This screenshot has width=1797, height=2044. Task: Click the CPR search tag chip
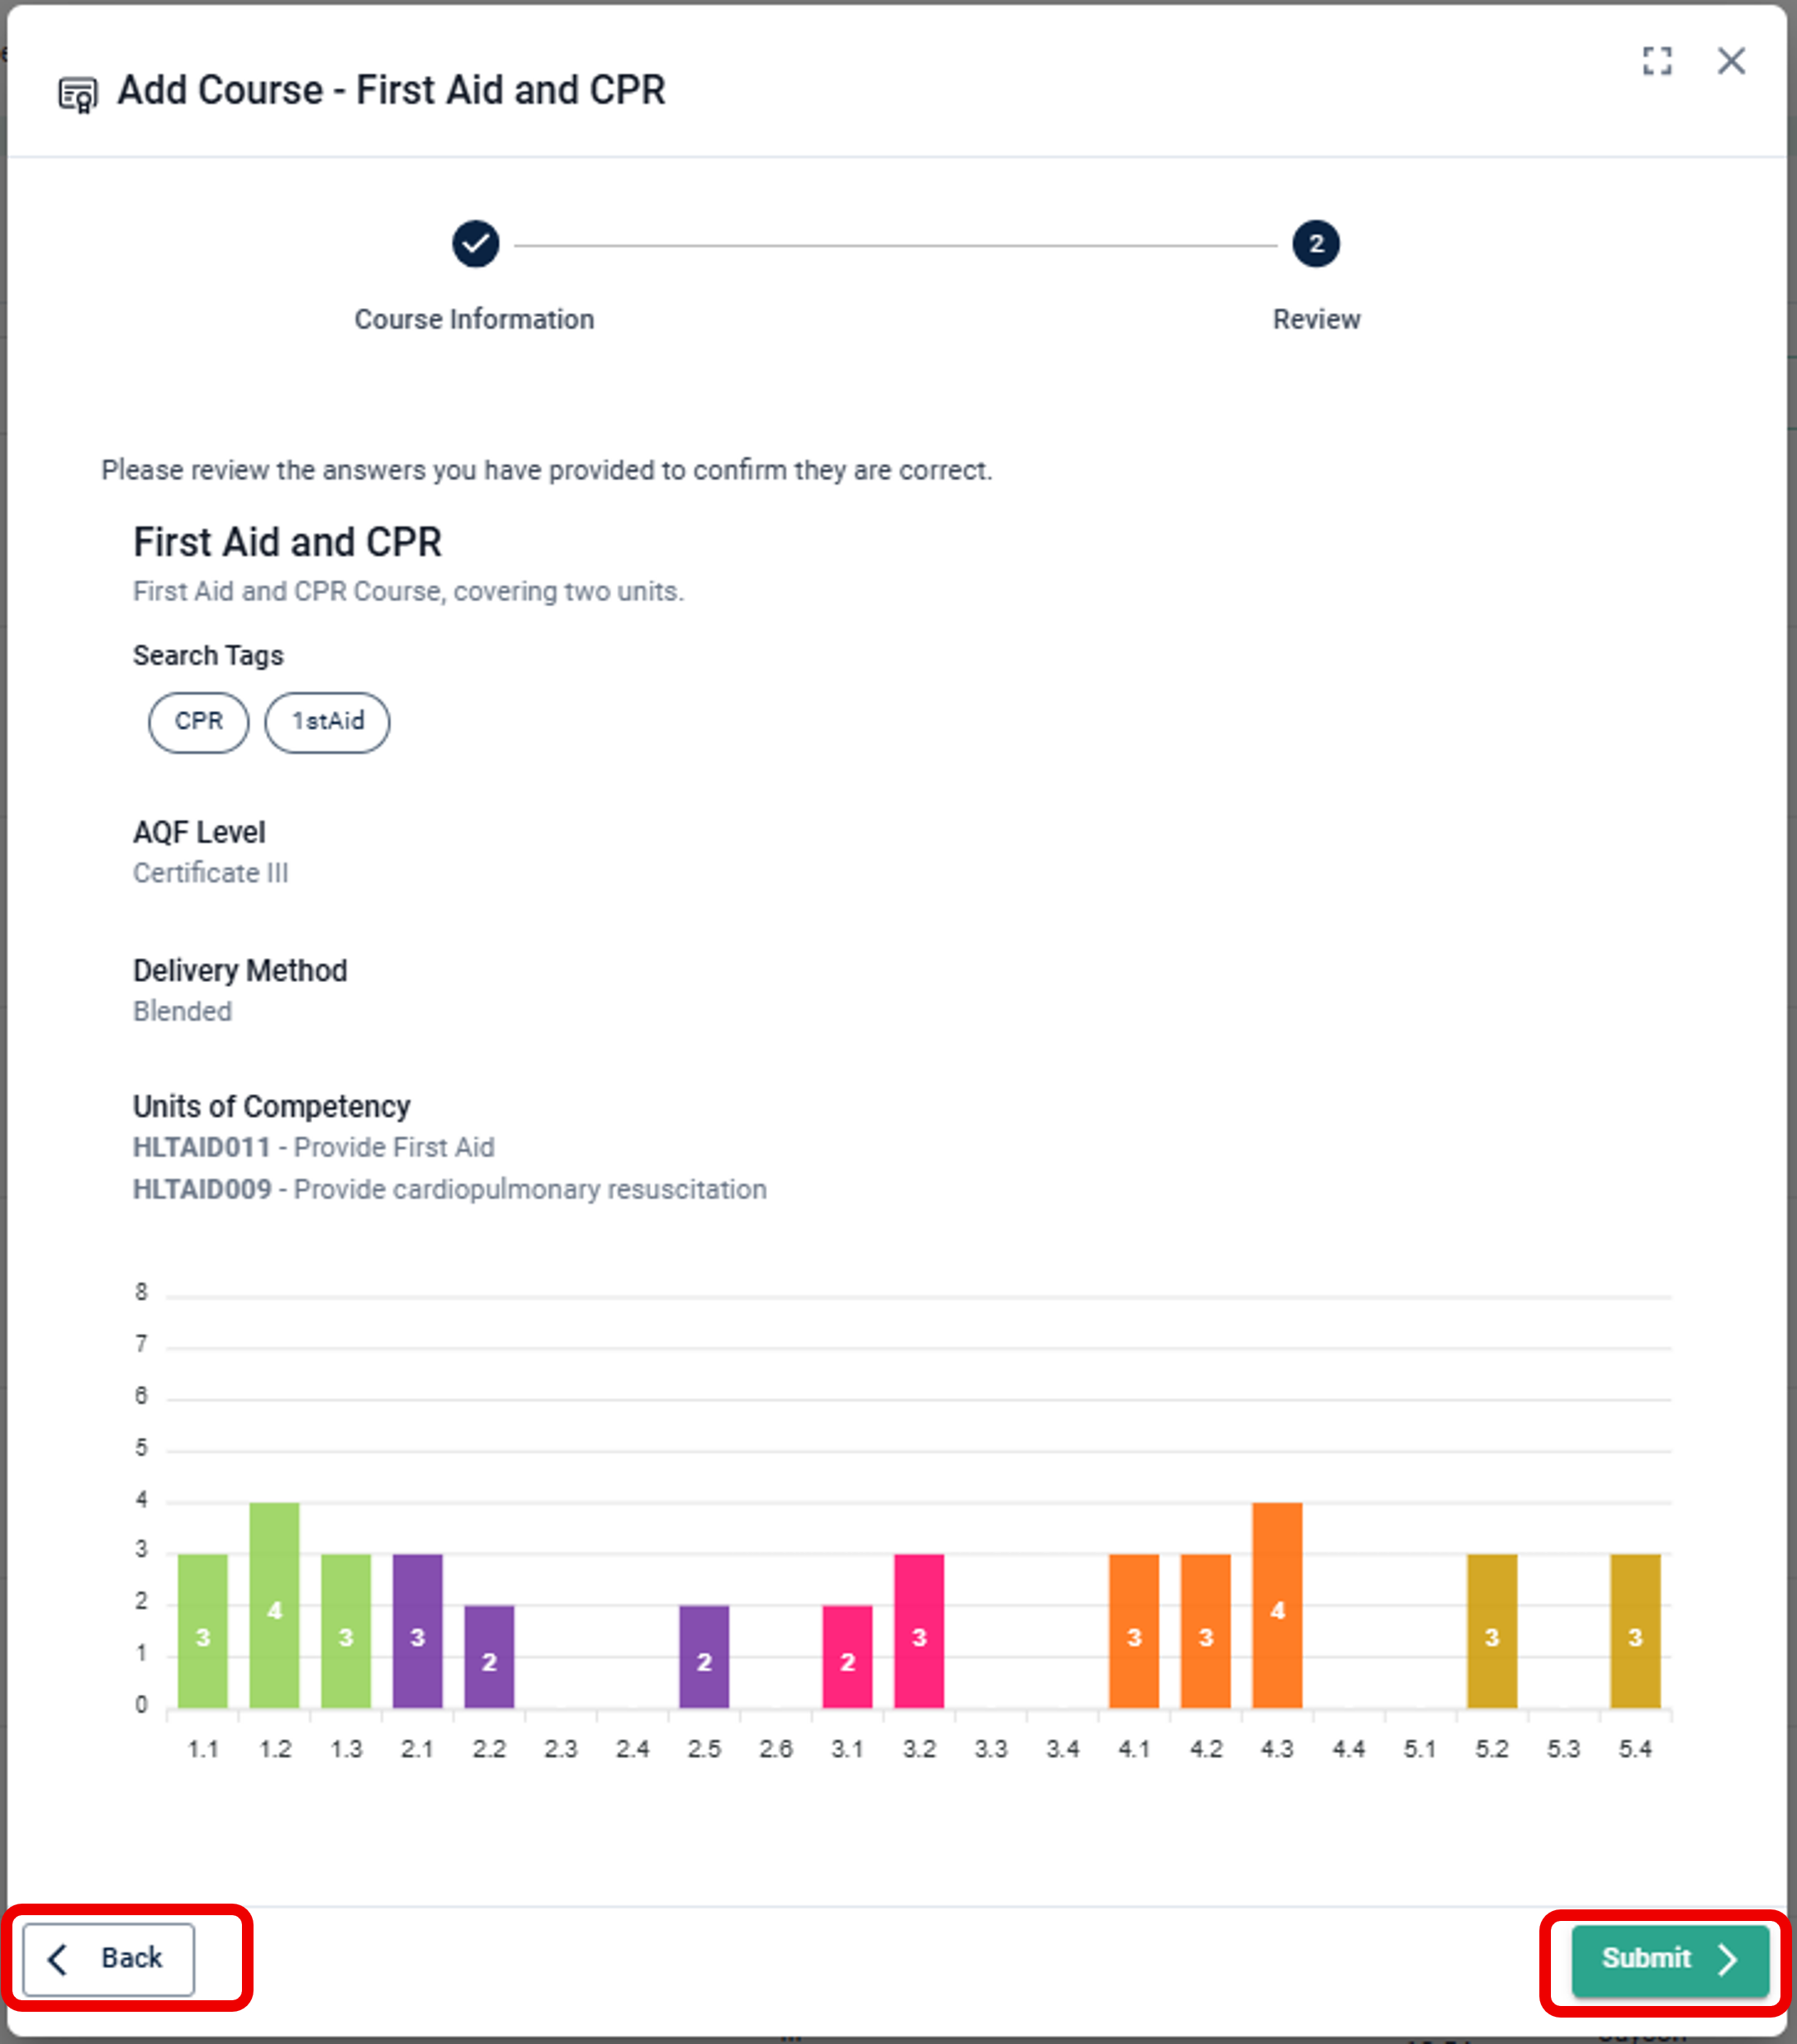point(198,721)
